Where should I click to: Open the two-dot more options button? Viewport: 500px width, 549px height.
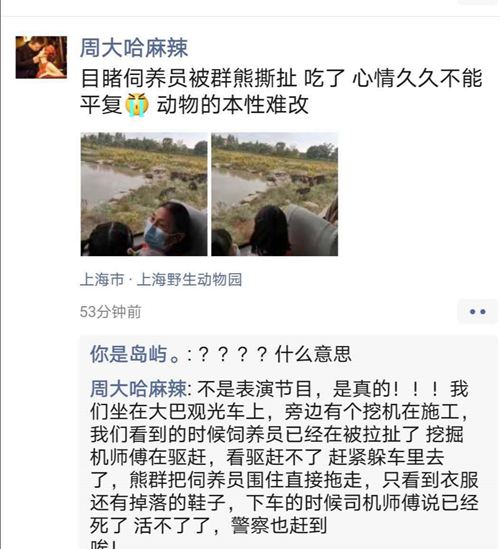pos(478,312)
